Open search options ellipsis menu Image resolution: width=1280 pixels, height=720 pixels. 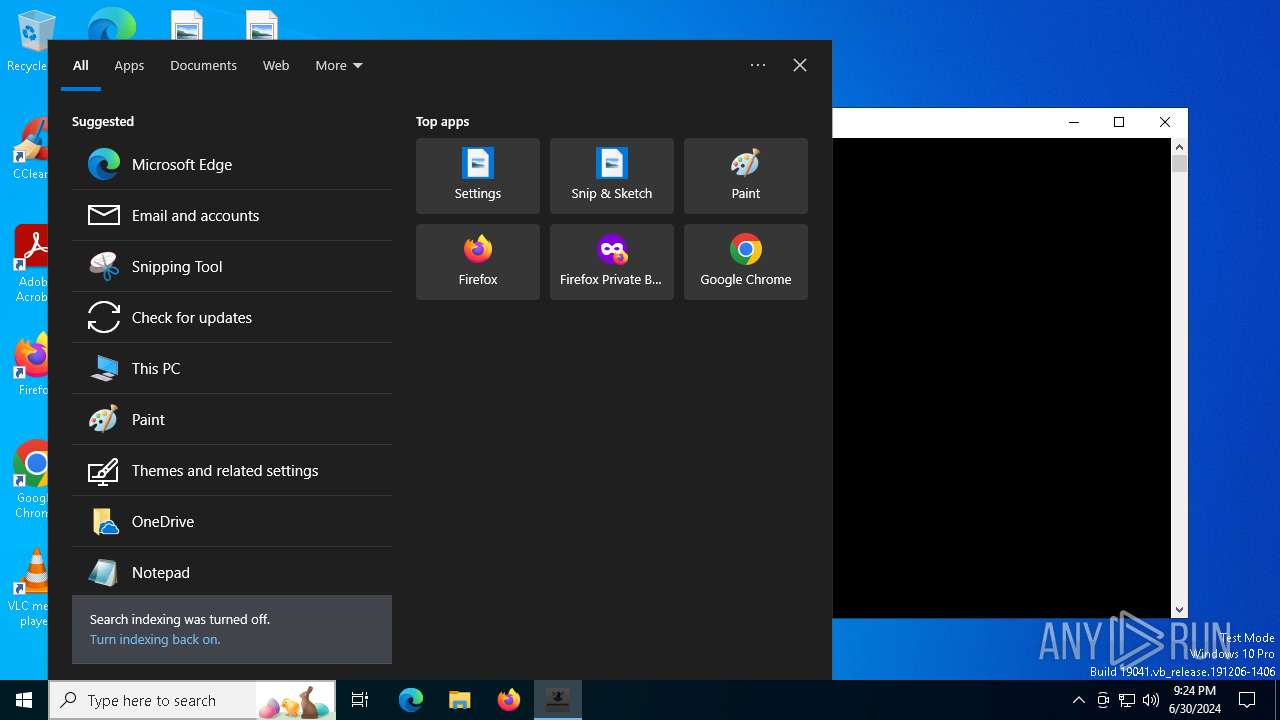click(758, 65)
